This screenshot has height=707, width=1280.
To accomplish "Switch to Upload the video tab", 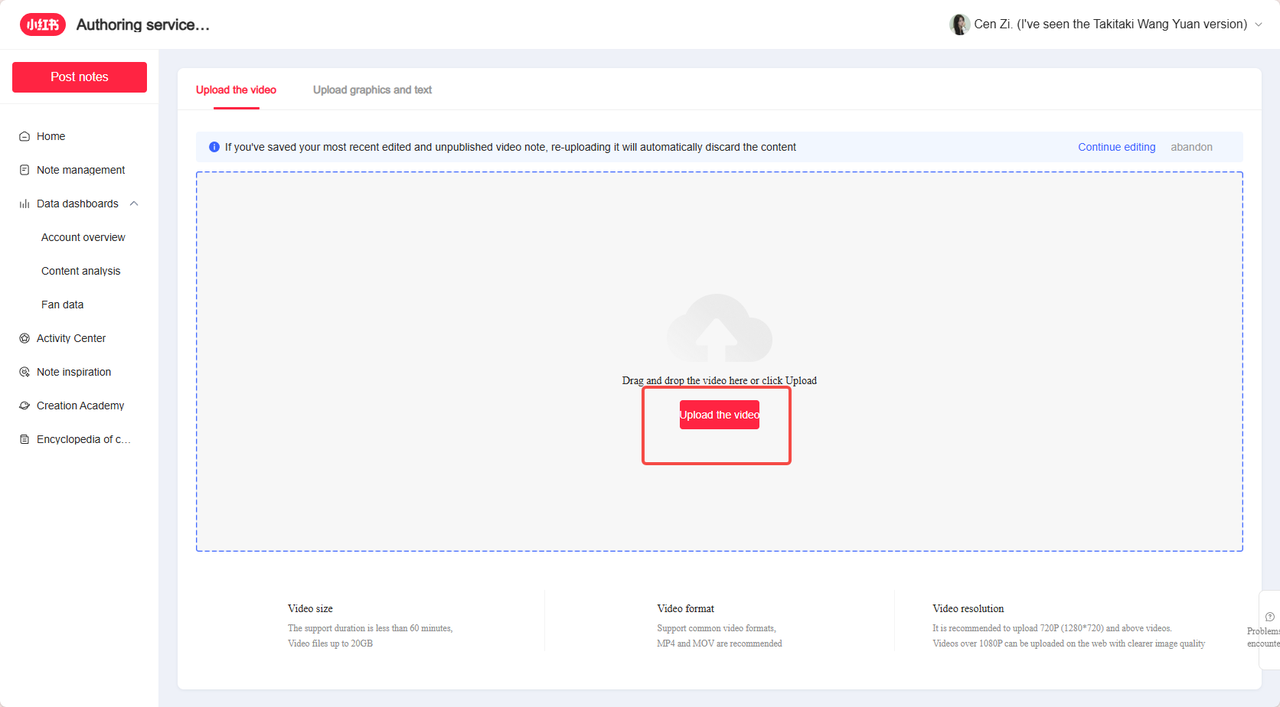I will [x=236, y=90].
